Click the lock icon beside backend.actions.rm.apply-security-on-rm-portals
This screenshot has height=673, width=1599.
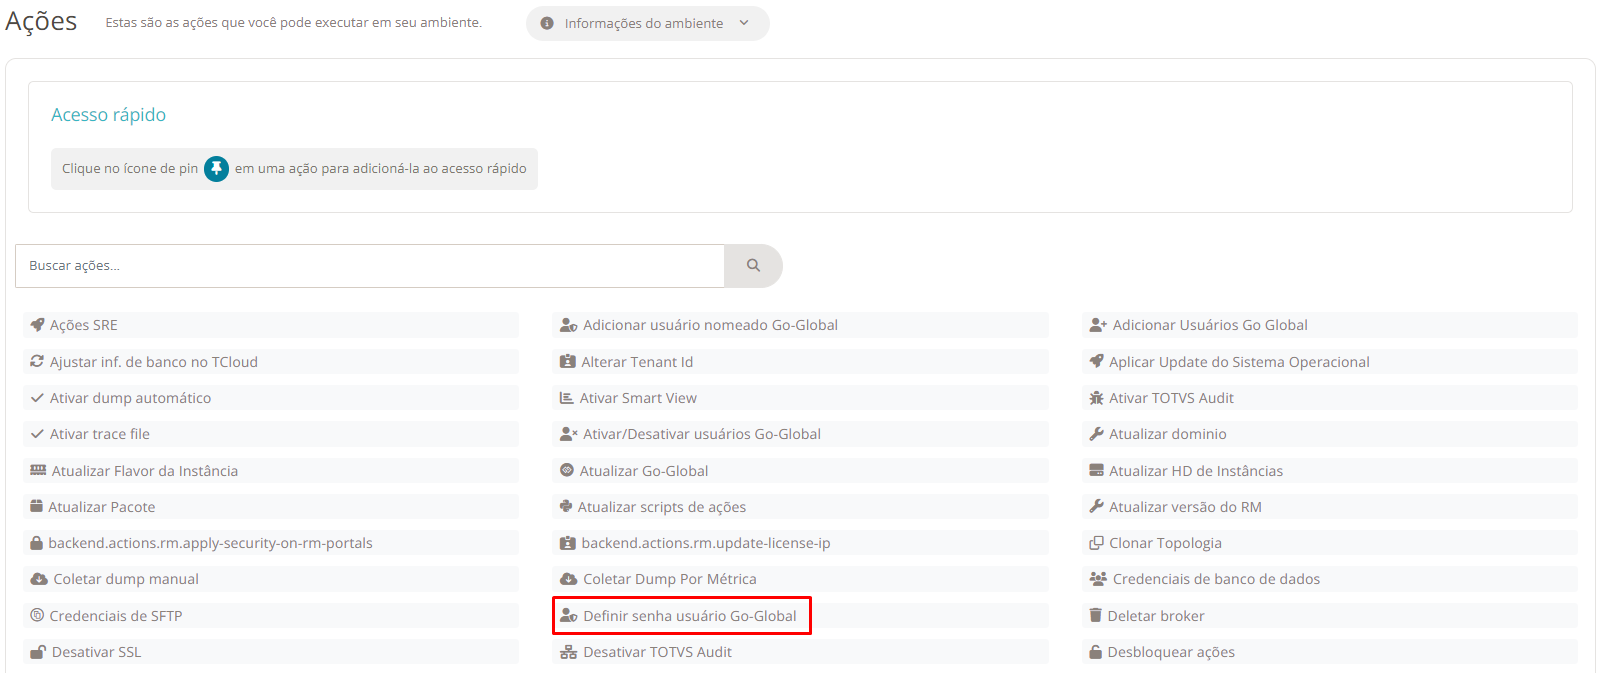[x=37, y=543]
